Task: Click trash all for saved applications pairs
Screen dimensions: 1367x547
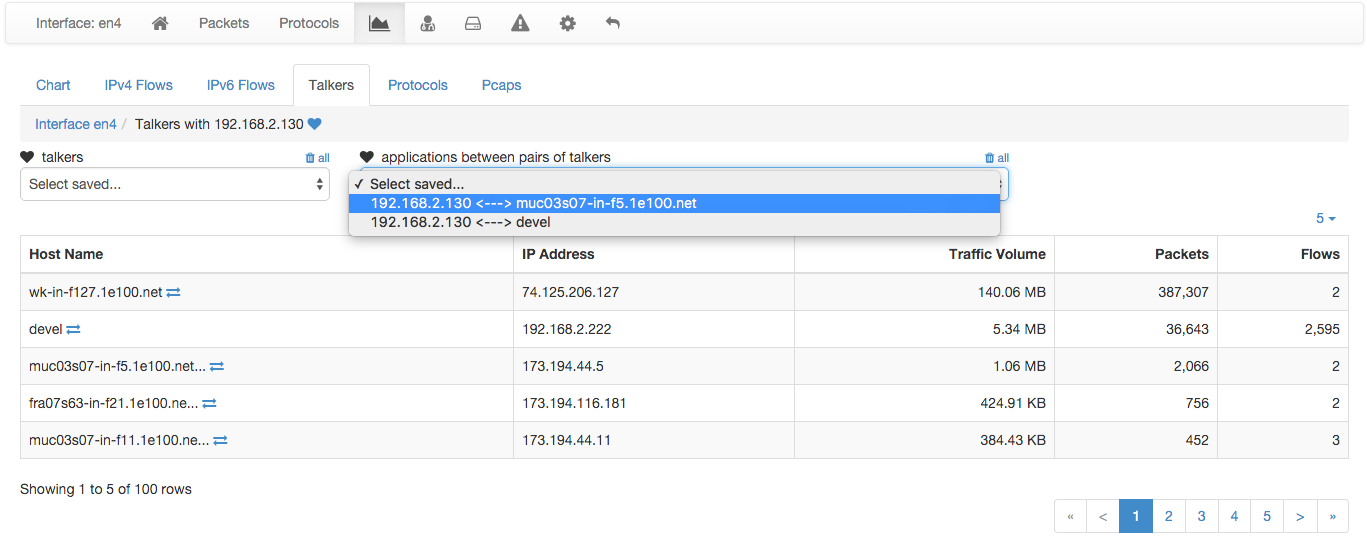Action: (997, 158)
